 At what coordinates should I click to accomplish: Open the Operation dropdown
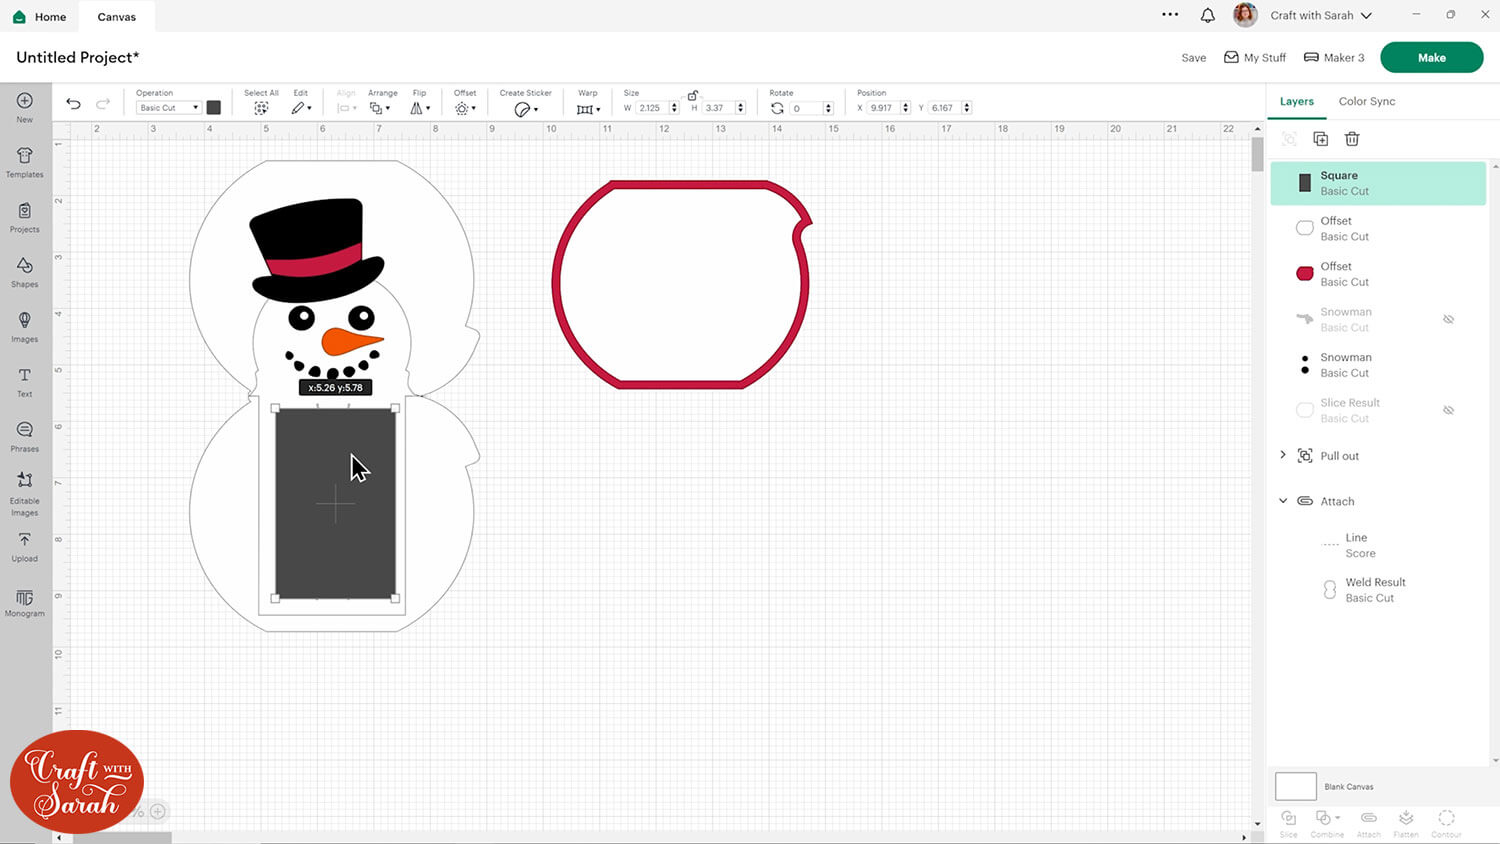pos(168,108)
